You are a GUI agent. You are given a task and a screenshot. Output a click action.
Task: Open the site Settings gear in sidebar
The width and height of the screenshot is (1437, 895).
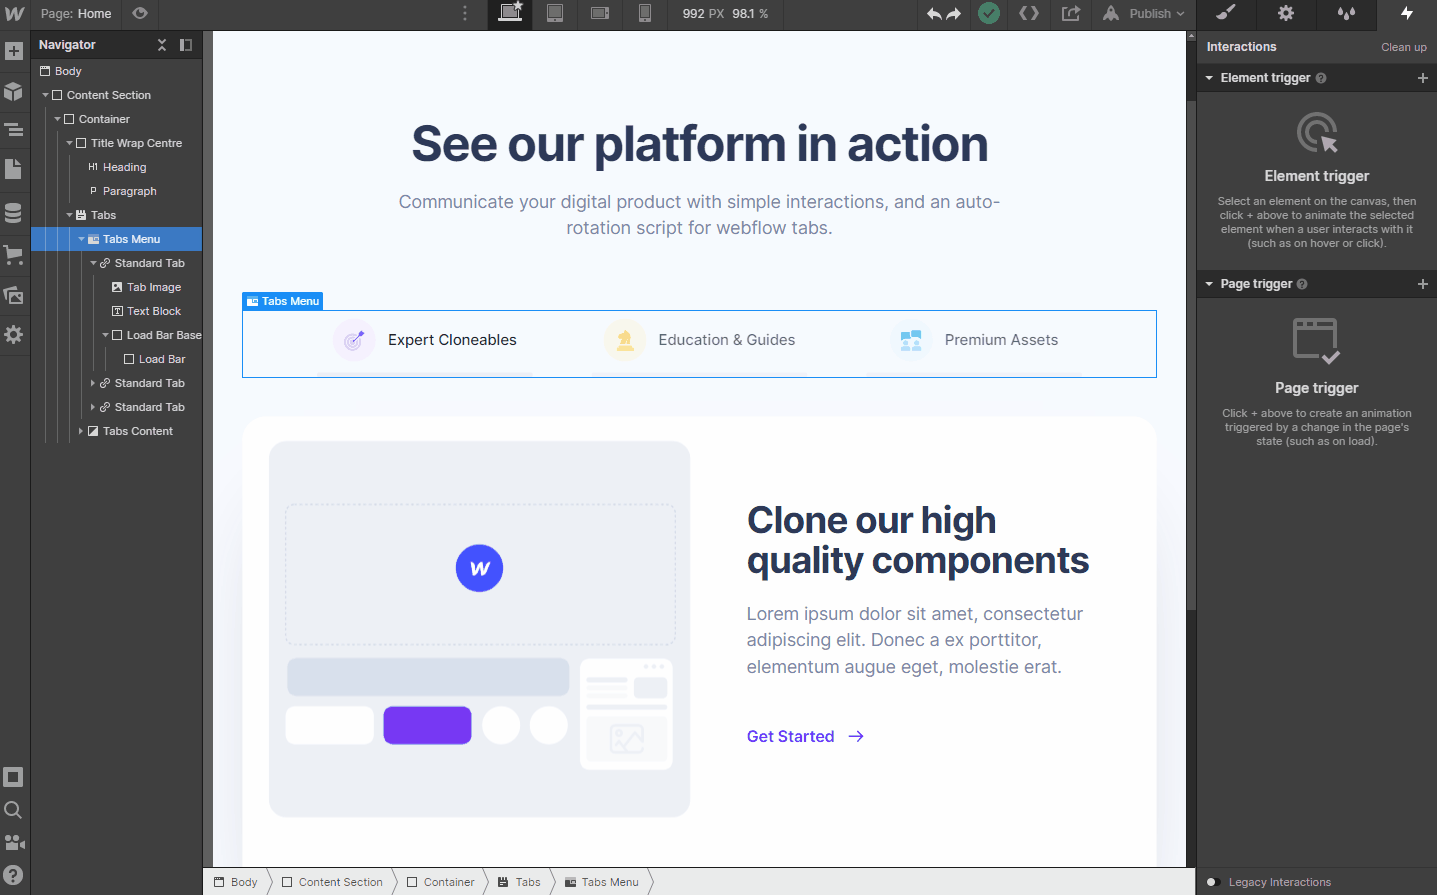point(14,335)
